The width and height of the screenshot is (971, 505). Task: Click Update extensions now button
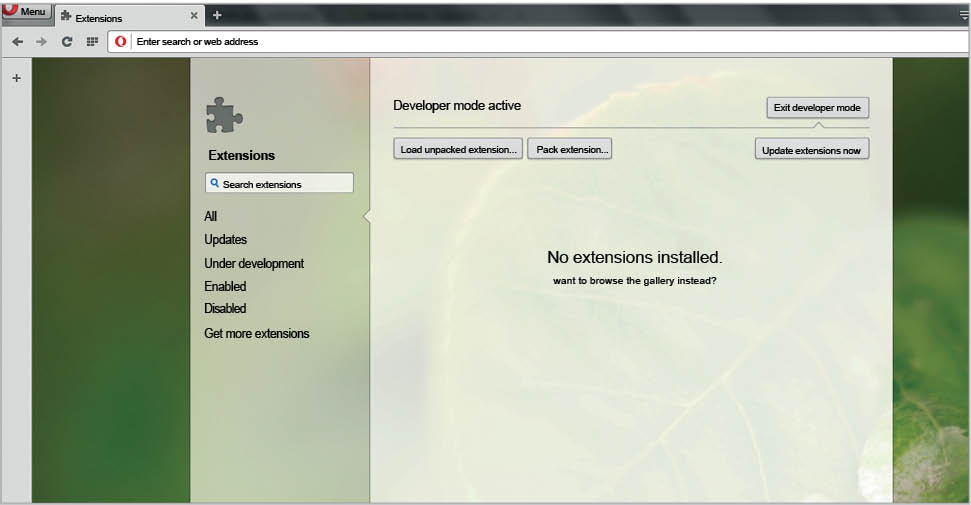[812, 150]
